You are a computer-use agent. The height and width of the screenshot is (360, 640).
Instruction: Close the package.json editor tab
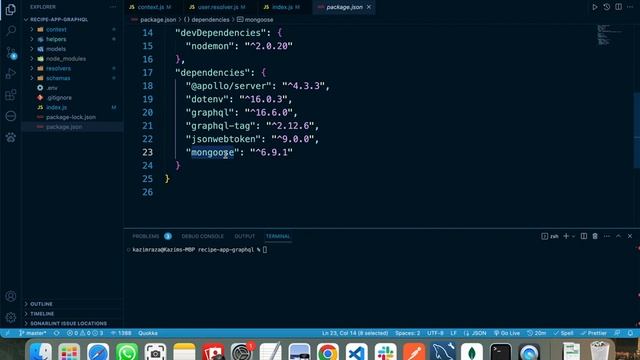tap(369, 7)
